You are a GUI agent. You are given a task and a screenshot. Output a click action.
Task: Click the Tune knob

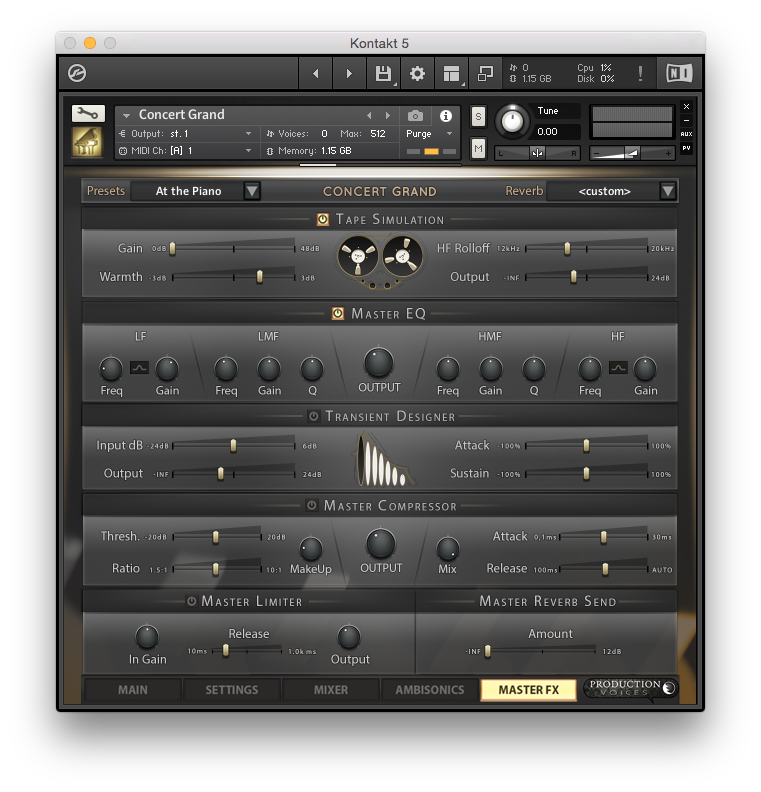coord(512,122)
